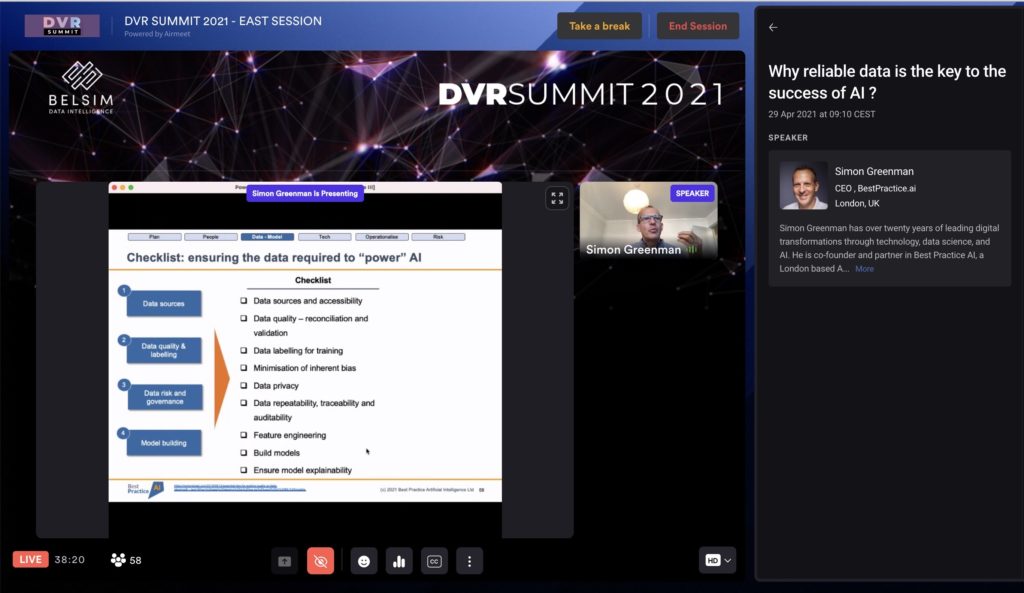Click the 29 Apr 2021 session time text
Screen dimensions: 1024x593
pos(822,114)
